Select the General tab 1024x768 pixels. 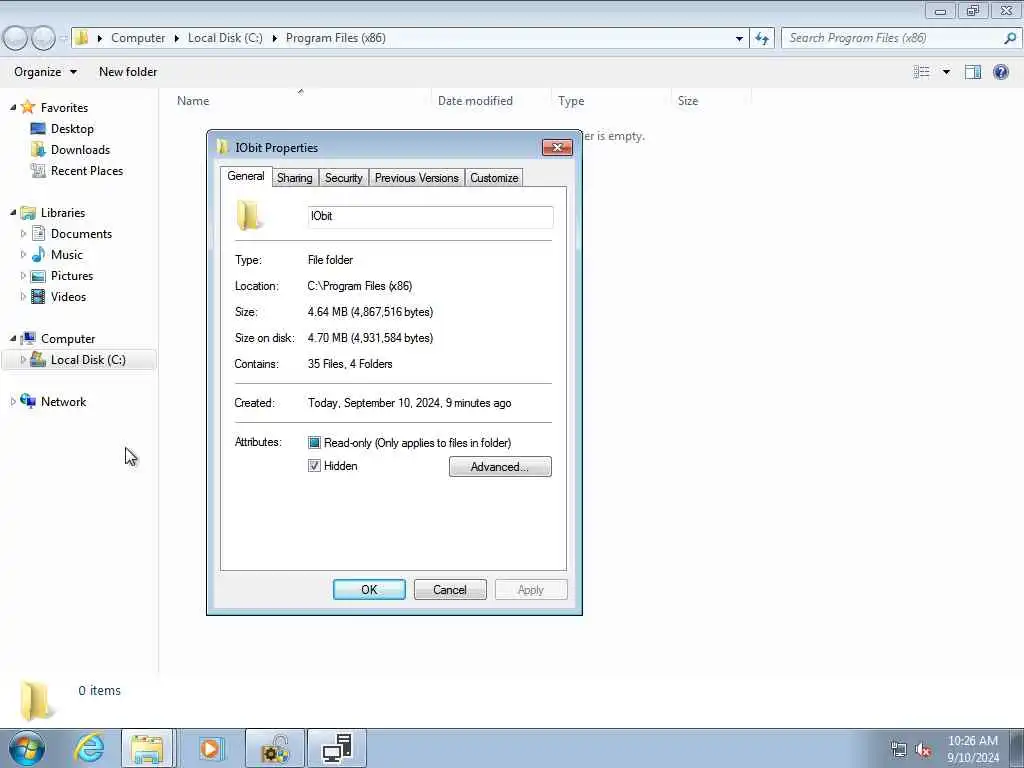246,176
